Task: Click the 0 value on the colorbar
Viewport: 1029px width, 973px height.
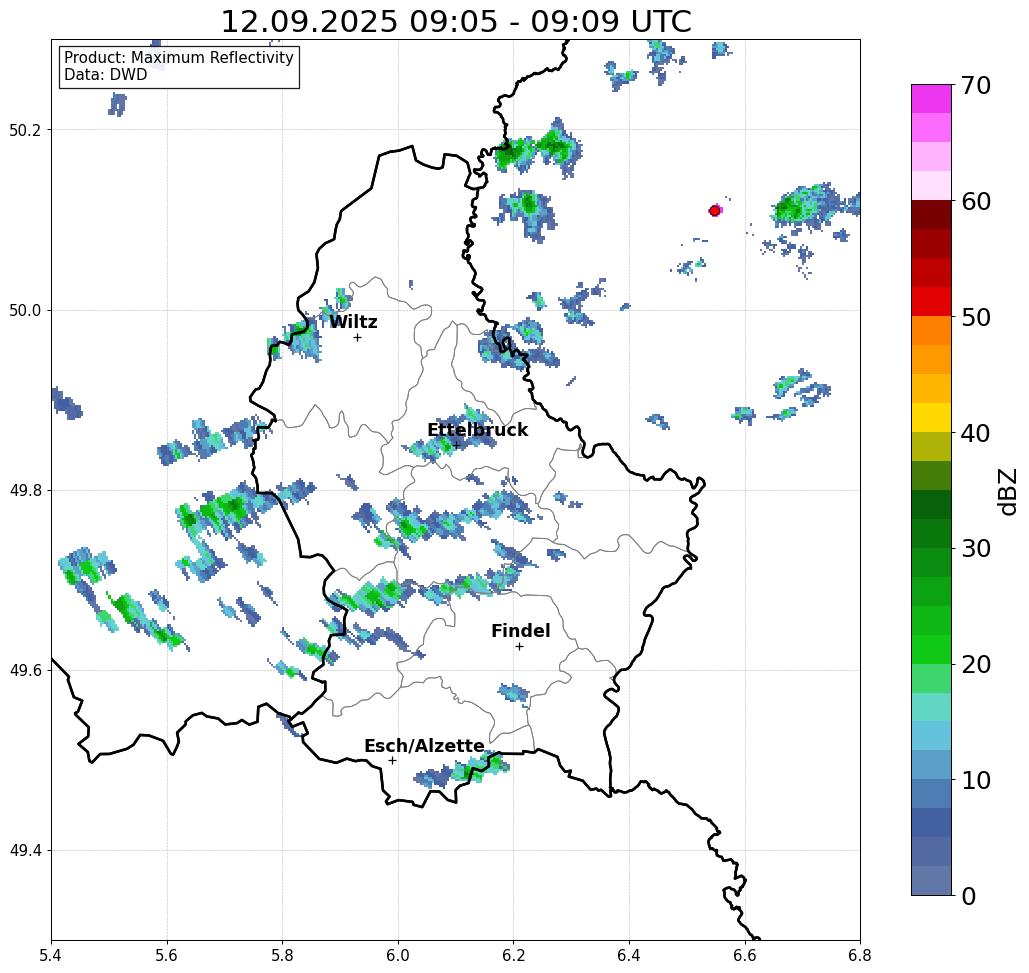Action: [x=969, y=896]
